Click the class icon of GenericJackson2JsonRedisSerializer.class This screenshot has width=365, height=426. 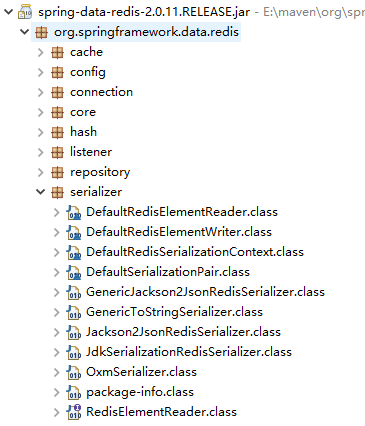(73, 292)
